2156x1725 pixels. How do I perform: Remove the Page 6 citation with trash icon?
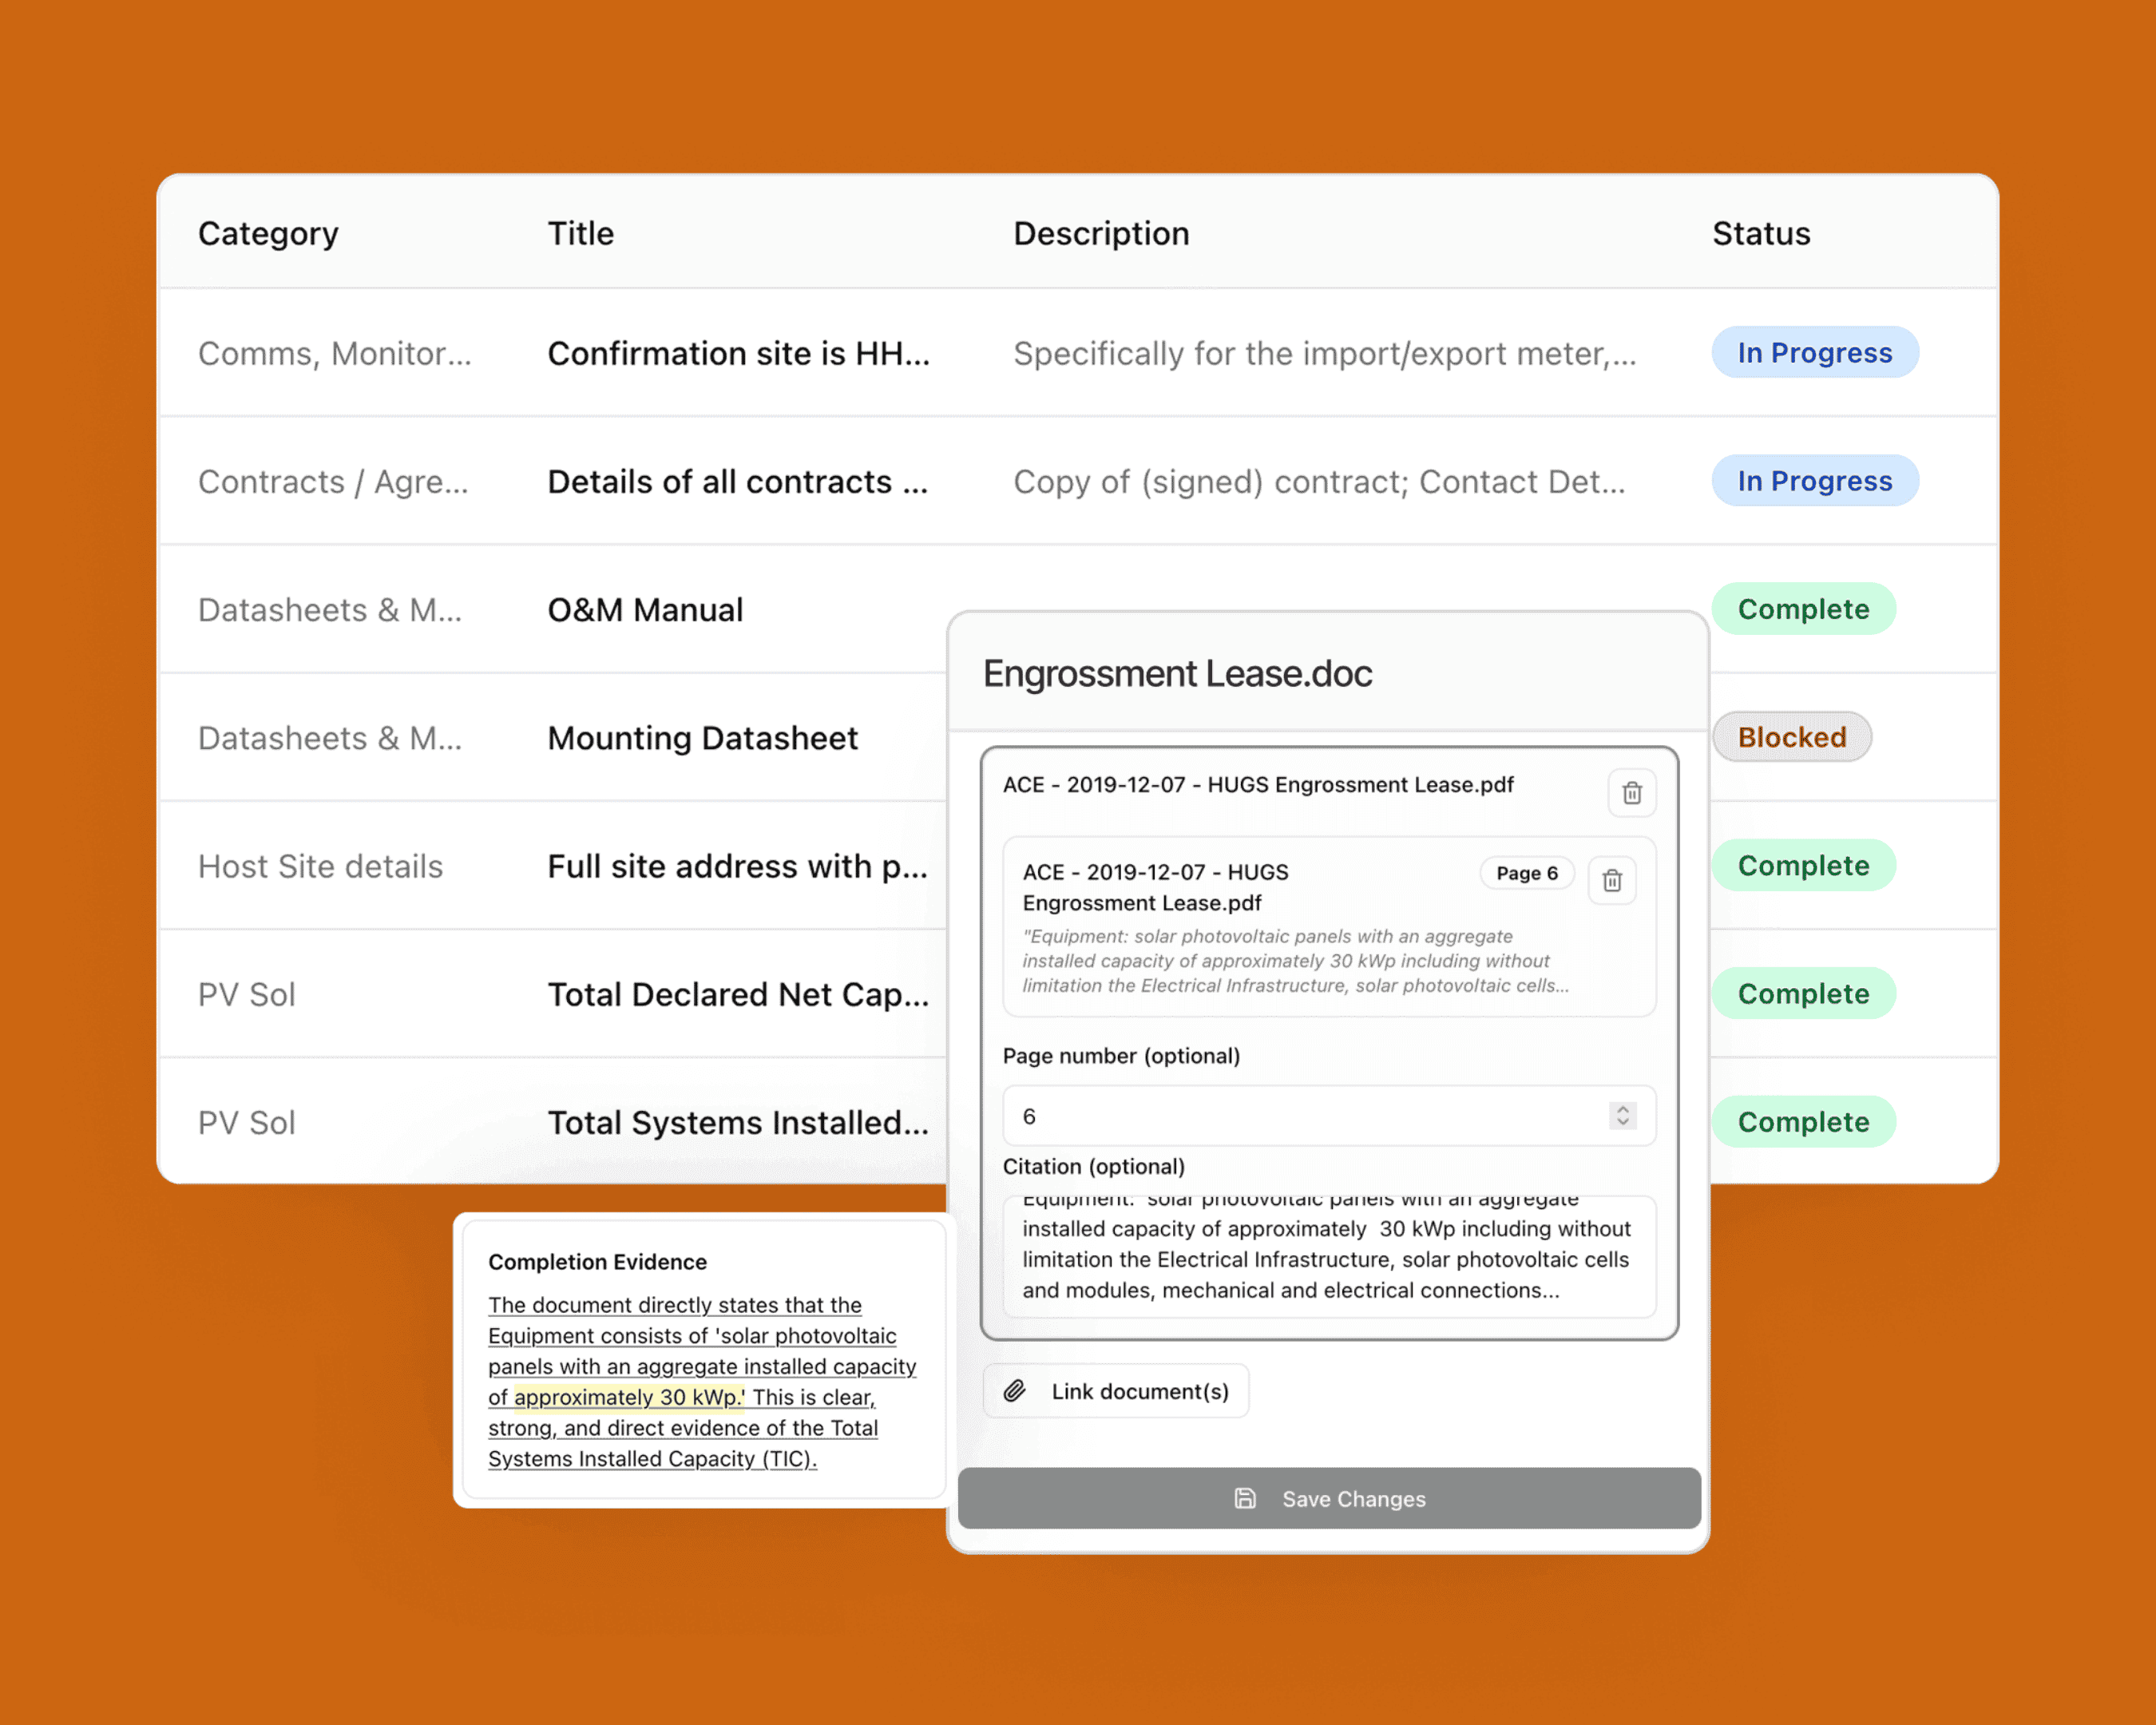[x=1611, y=880]
